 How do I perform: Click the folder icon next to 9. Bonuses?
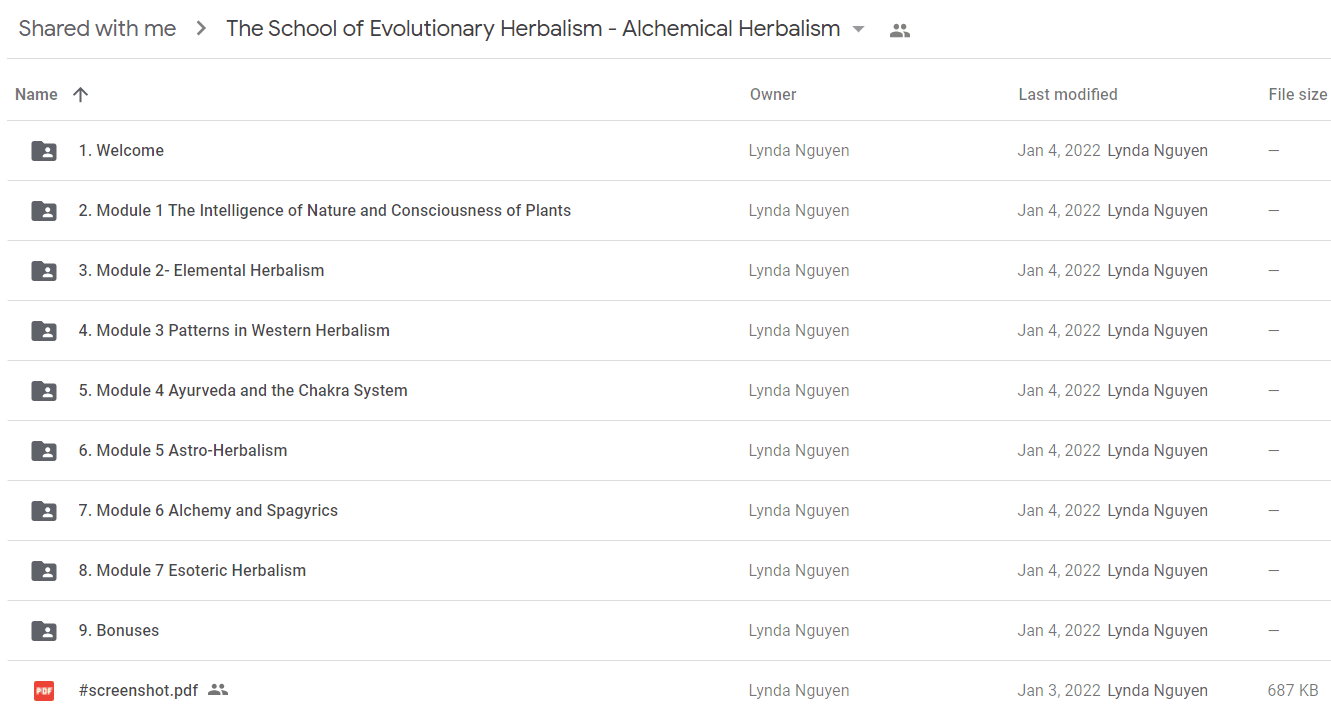(44, 631)
